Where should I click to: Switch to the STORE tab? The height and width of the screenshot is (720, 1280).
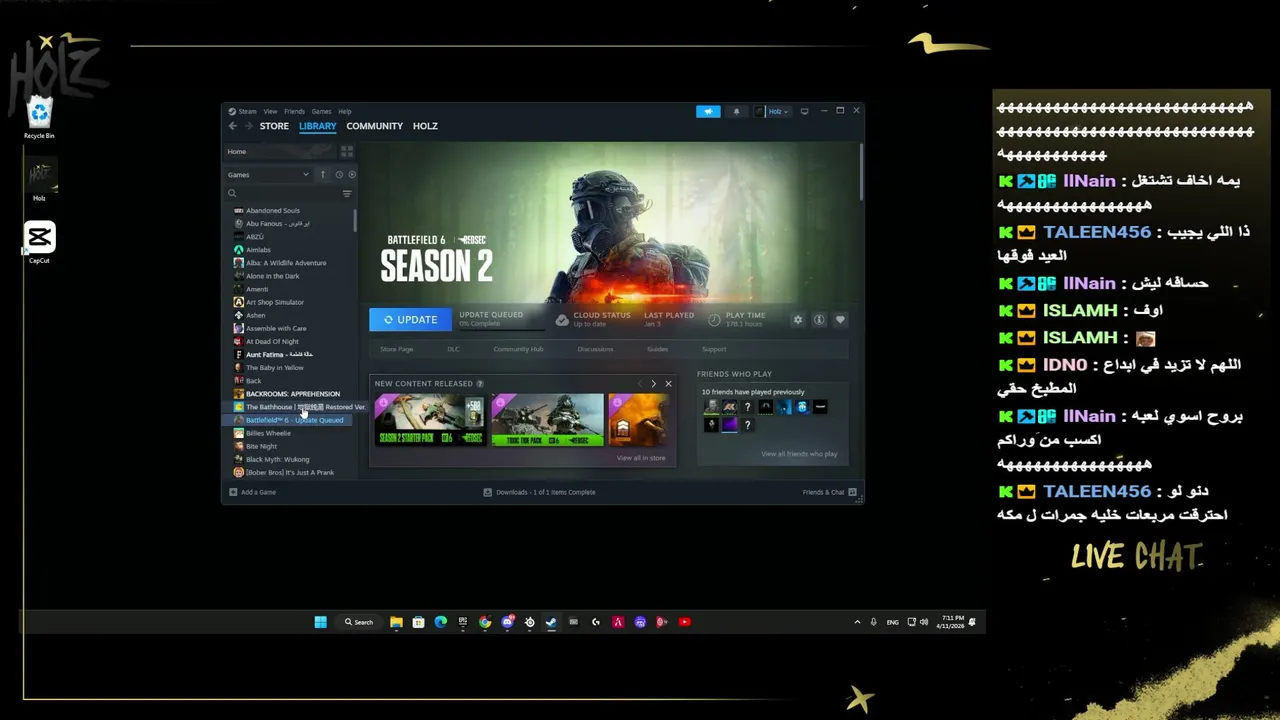pos(274,126)
